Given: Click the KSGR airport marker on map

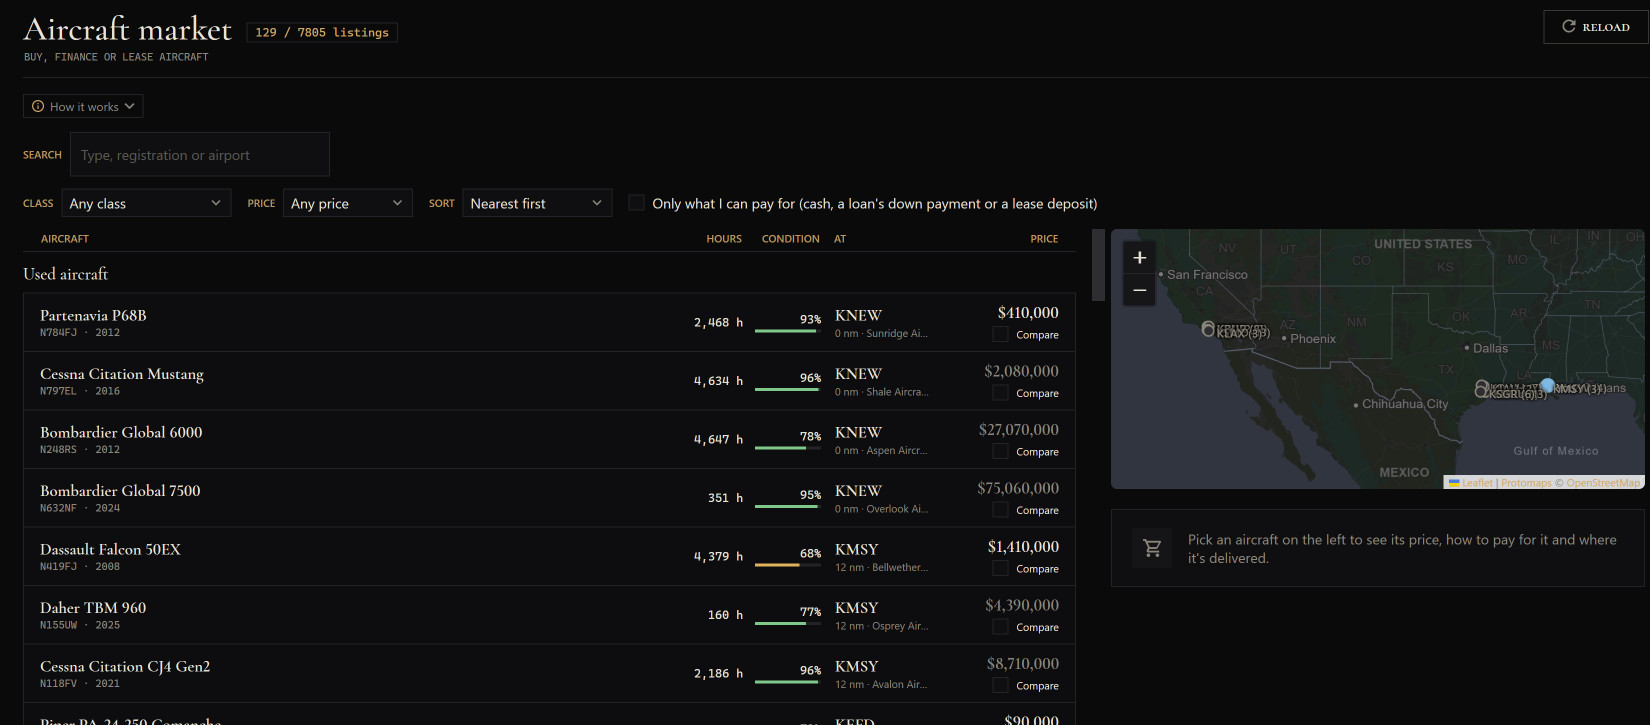Looking at the screenshot, I should 1482,390.
